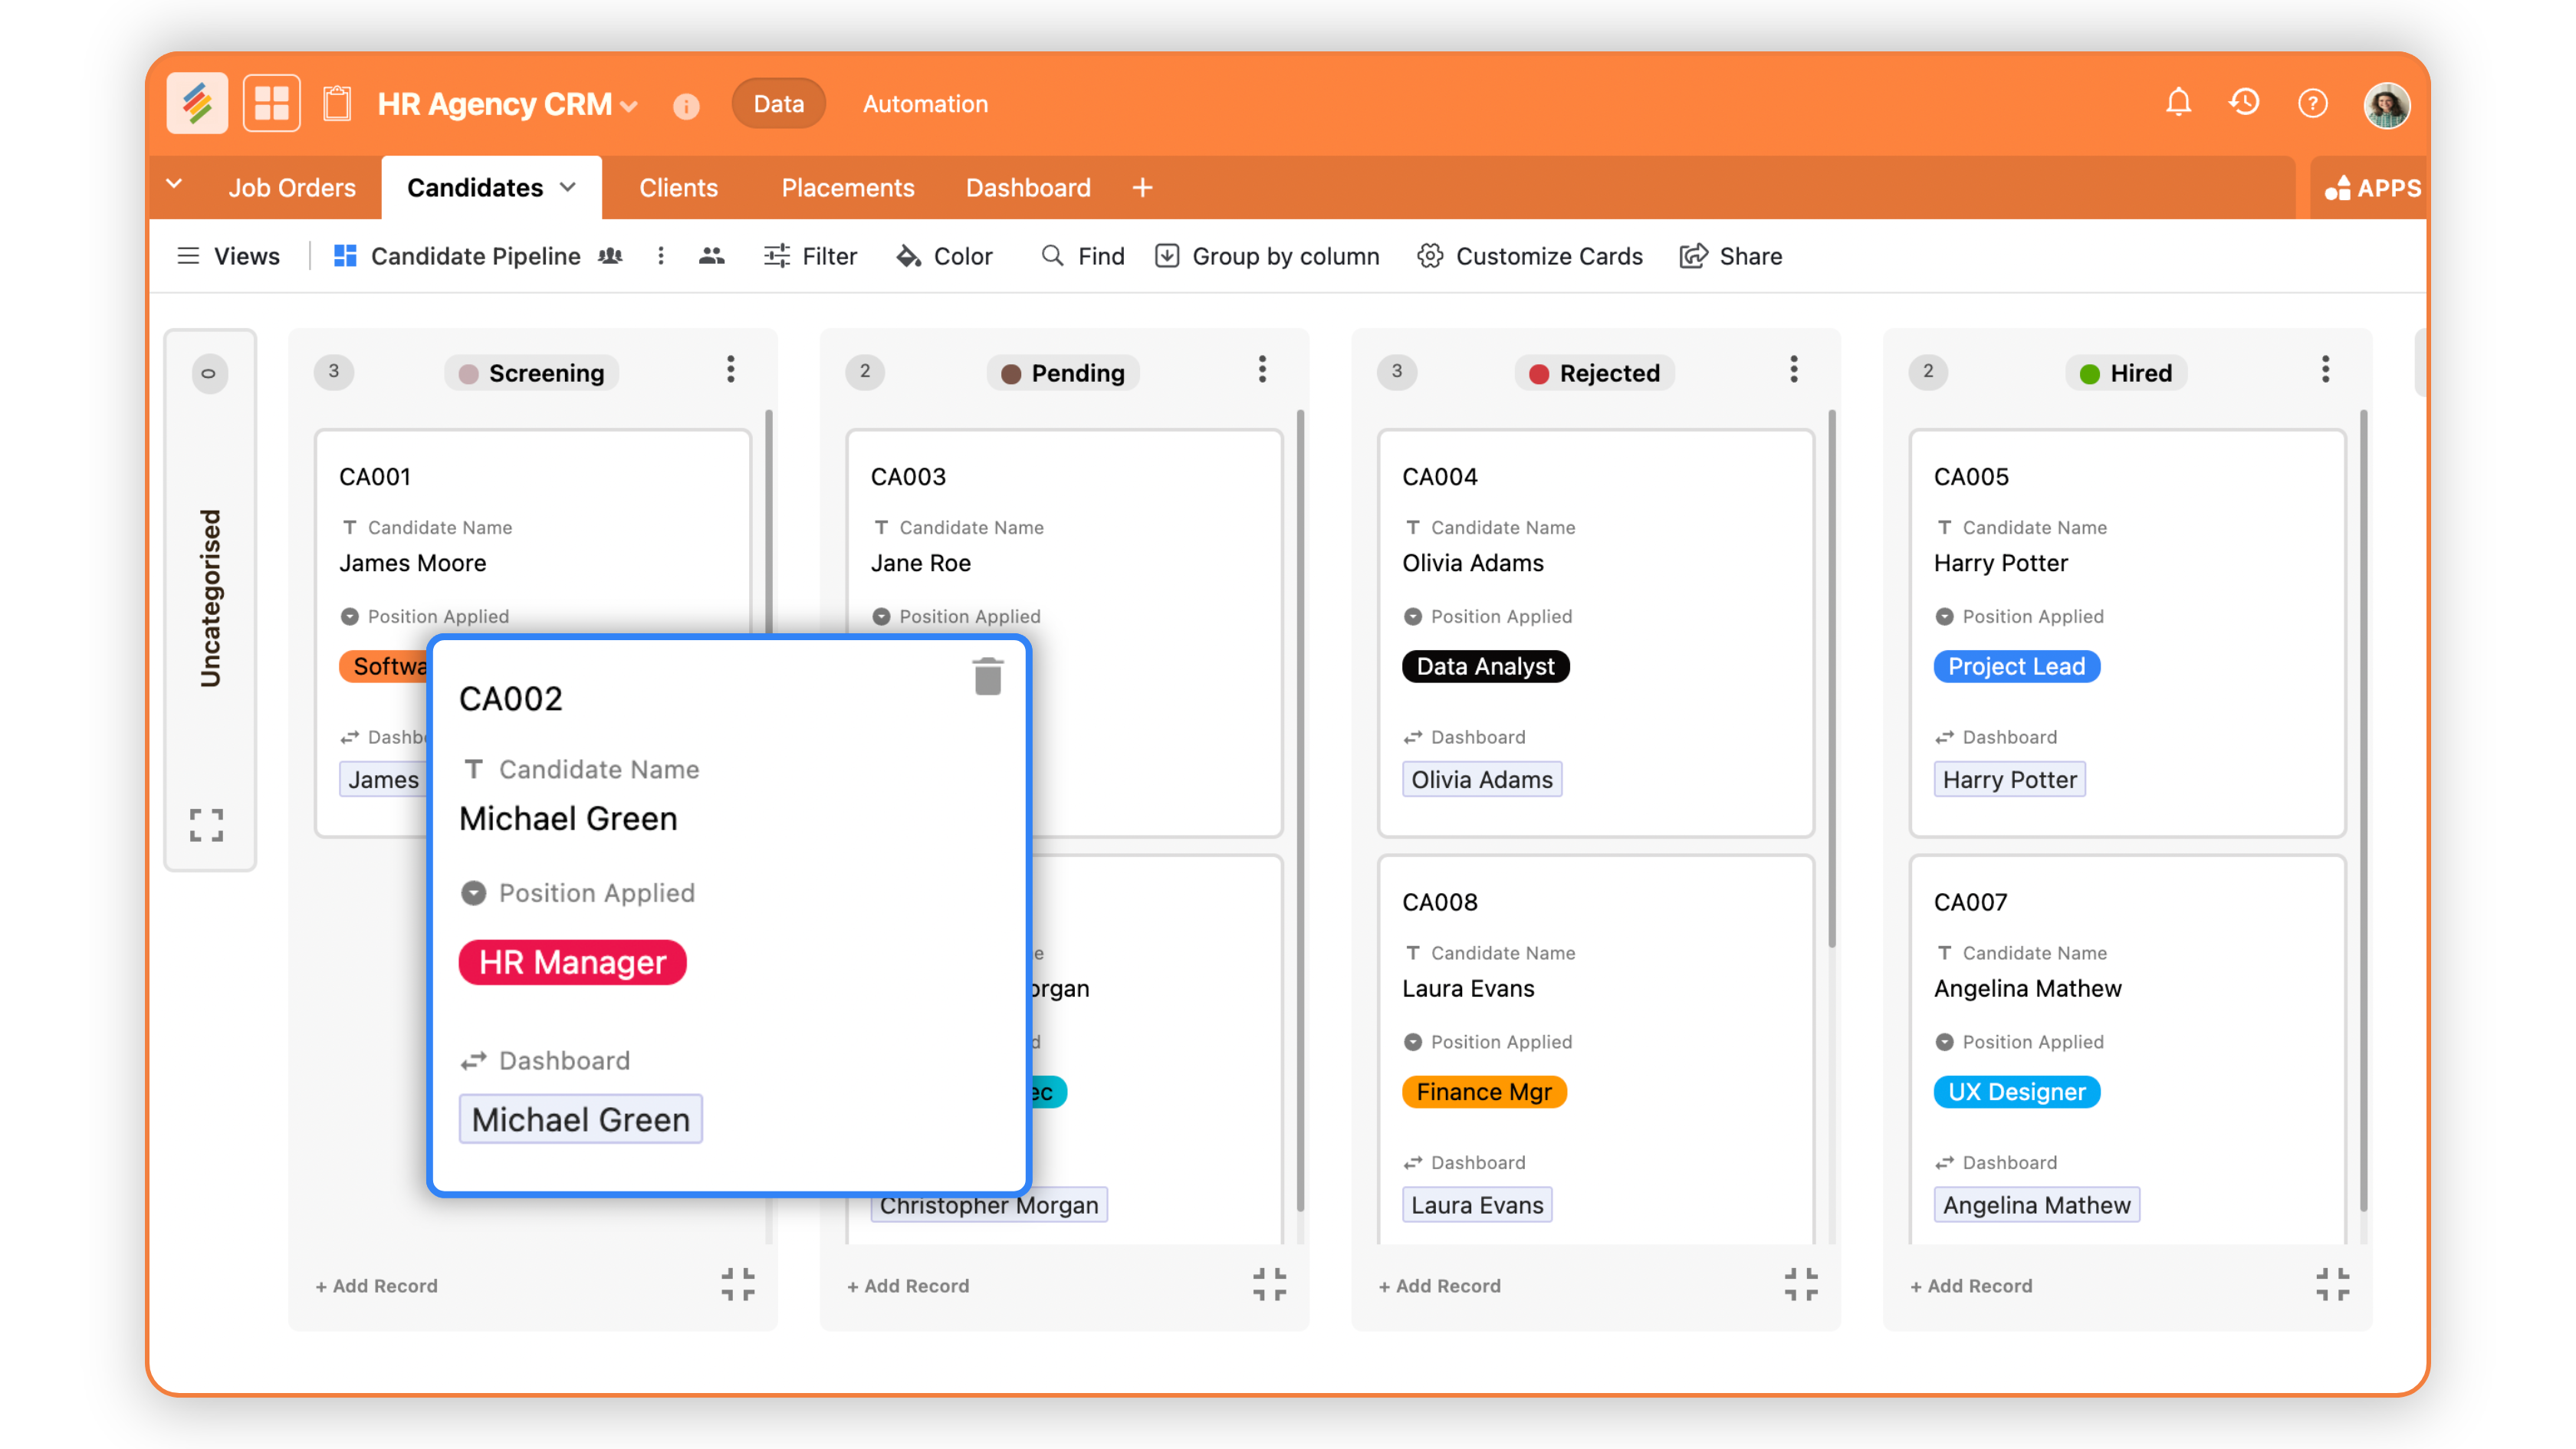Image resolution: width=2576 pixels, height=1449 pixels.
Task: Switch to the Placements tab
Action: pos(847,188)
